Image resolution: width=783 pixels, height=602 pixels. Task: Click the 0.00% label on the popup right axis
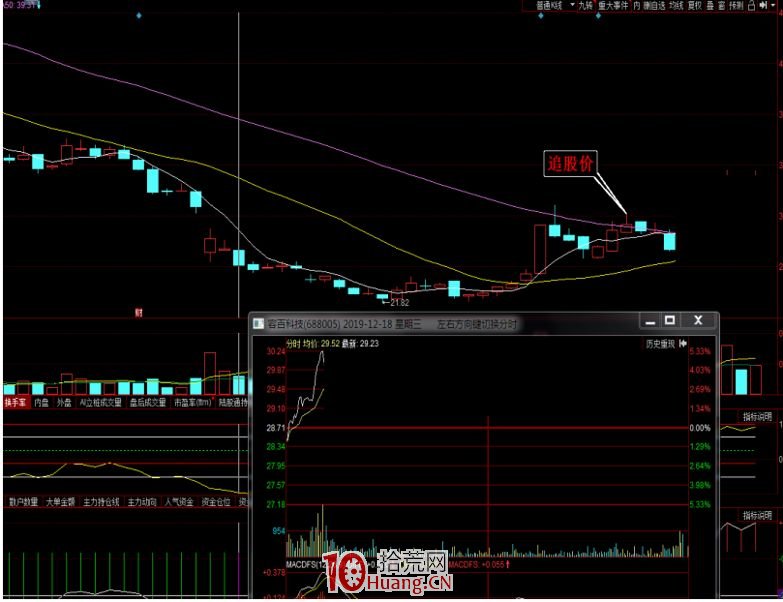700,428
